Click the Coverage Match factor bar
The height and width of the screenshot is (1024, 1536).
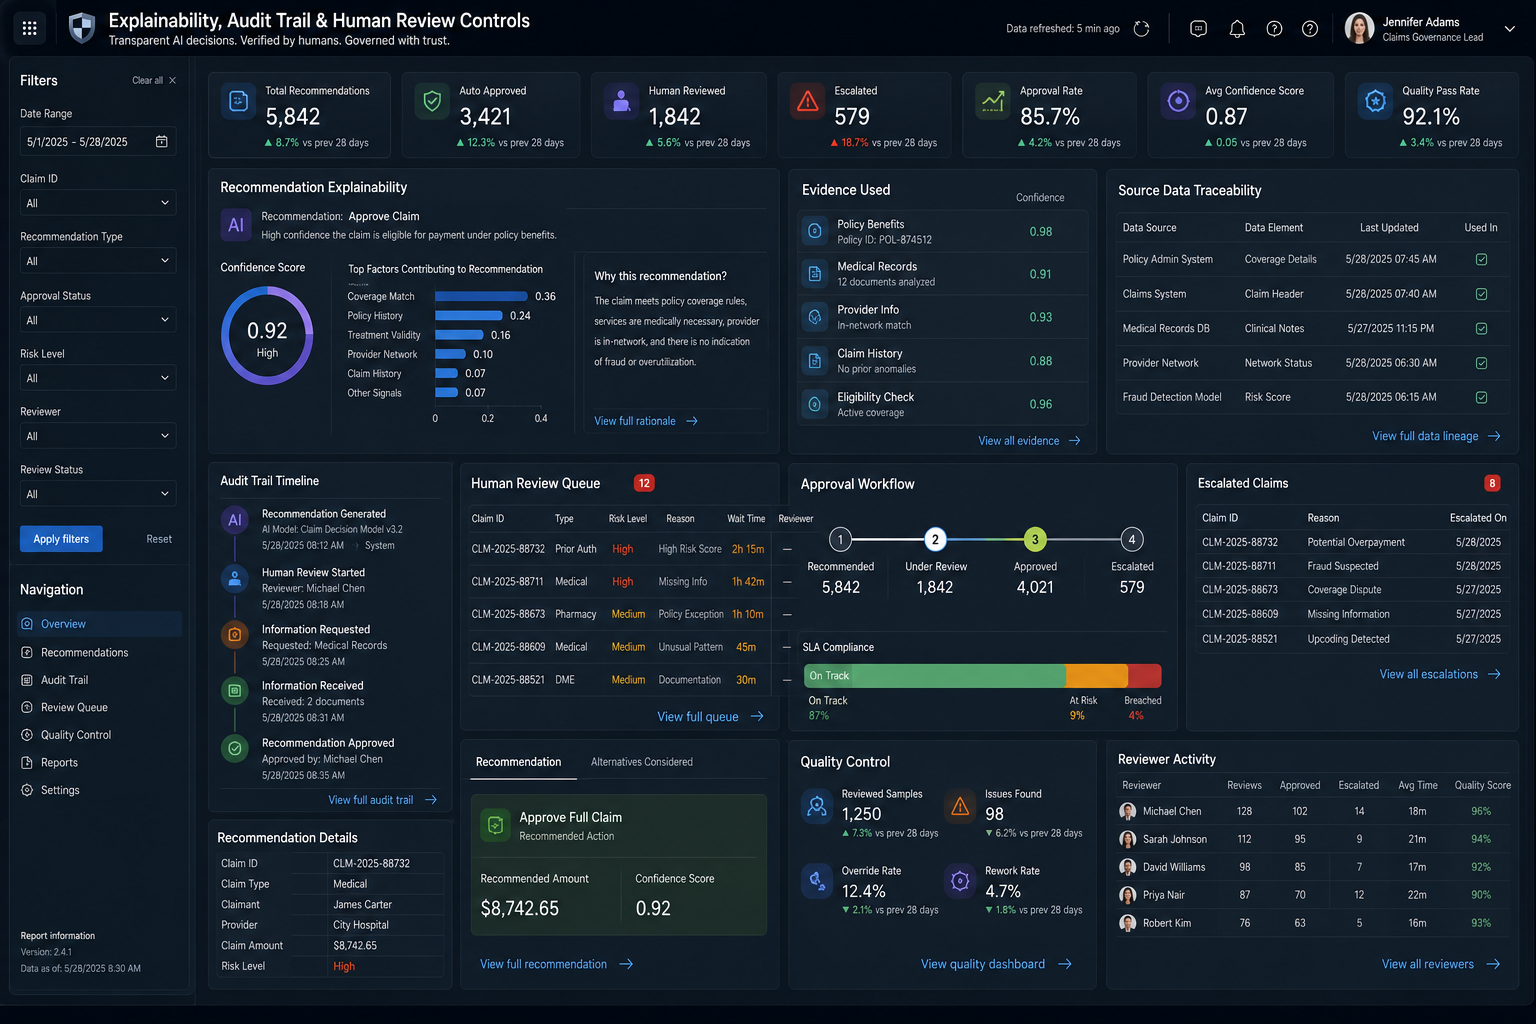tap(481, 296)
